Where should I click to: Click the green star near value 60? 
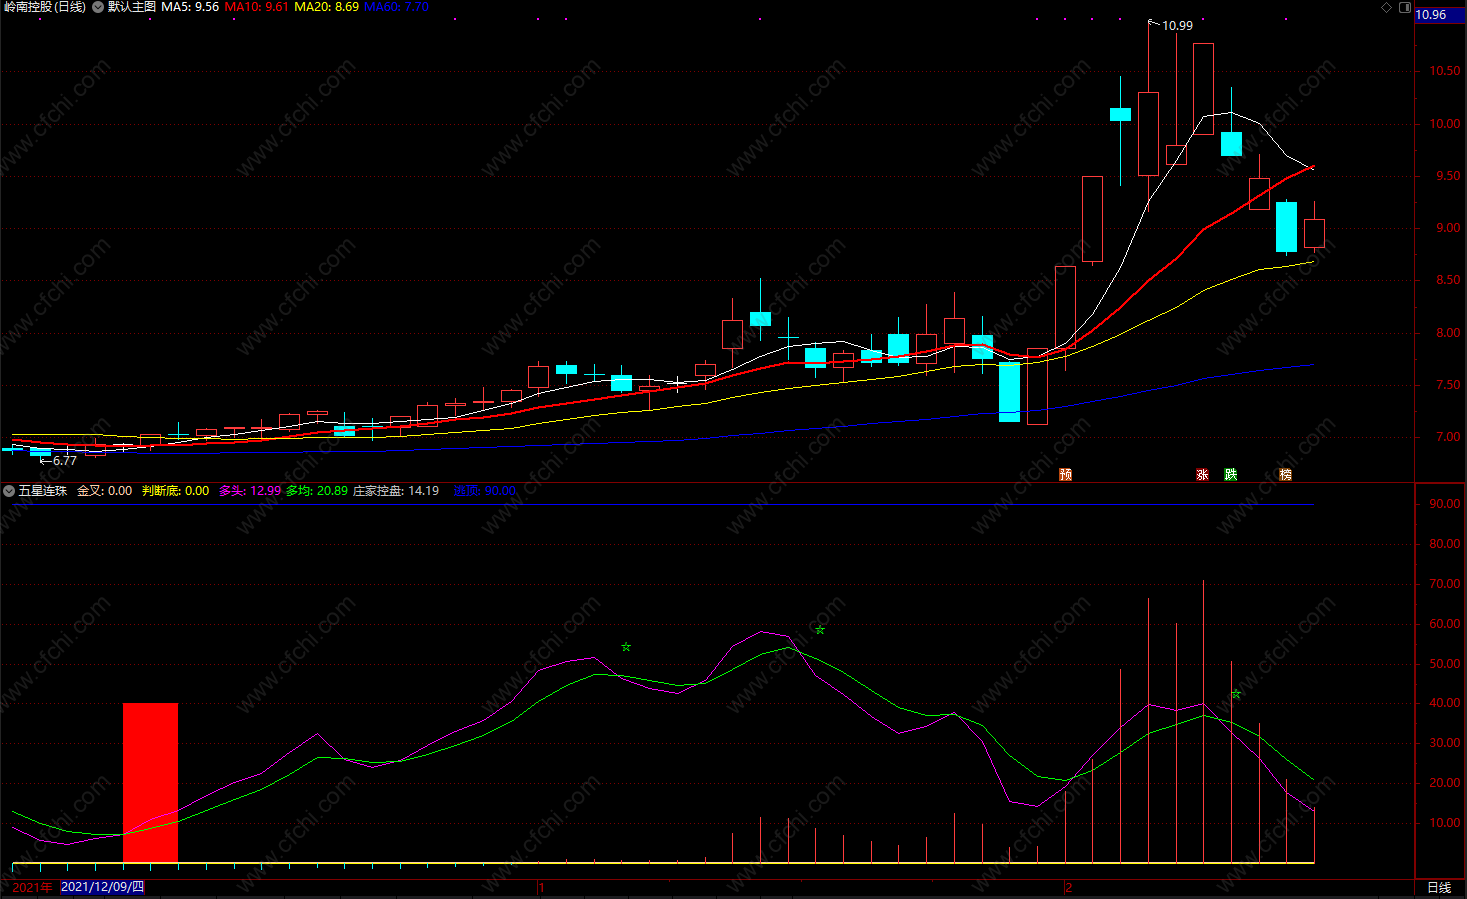pos(820,630)
